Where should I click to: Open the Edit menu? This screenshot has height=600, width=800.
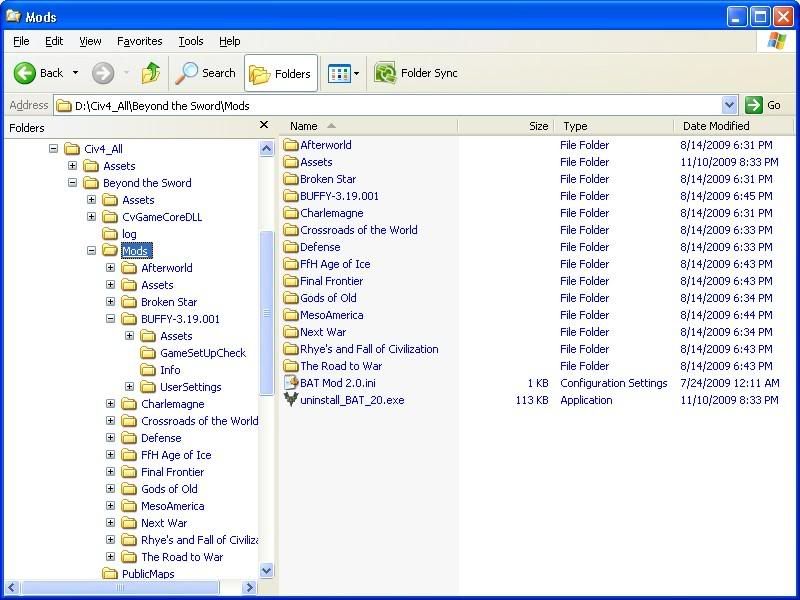[54, 41]
